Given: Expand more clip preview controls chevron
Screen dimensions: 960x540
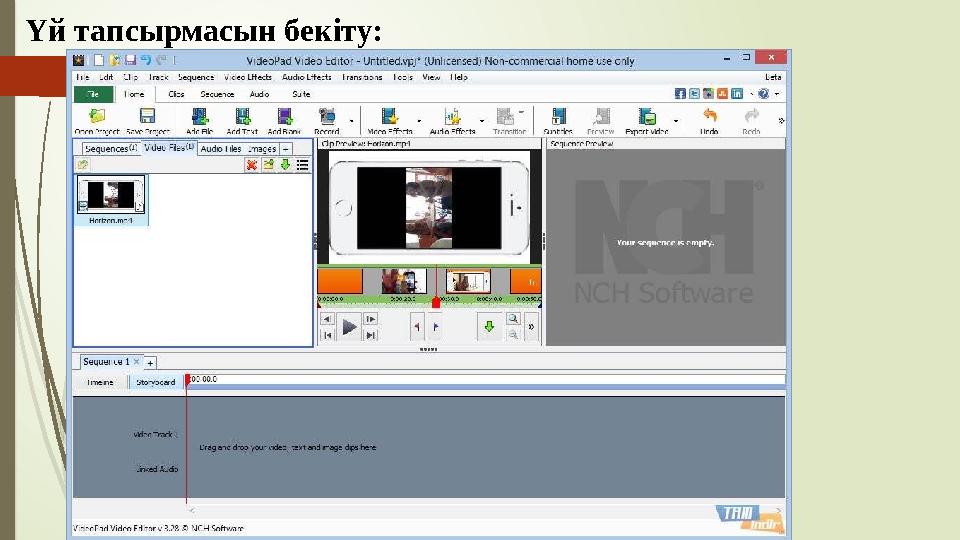Looking at the screenshot, I should click(531, 327).
